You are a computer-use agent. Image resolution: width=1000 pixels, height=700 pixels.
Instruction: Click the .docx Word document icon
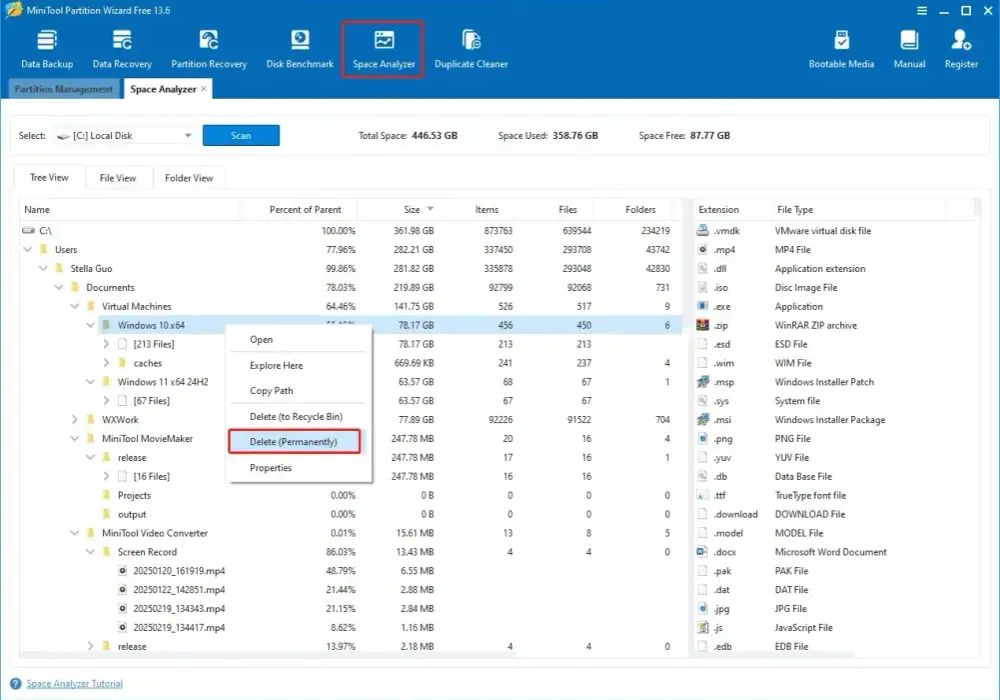pyautogui.click(x=702, y=551)
